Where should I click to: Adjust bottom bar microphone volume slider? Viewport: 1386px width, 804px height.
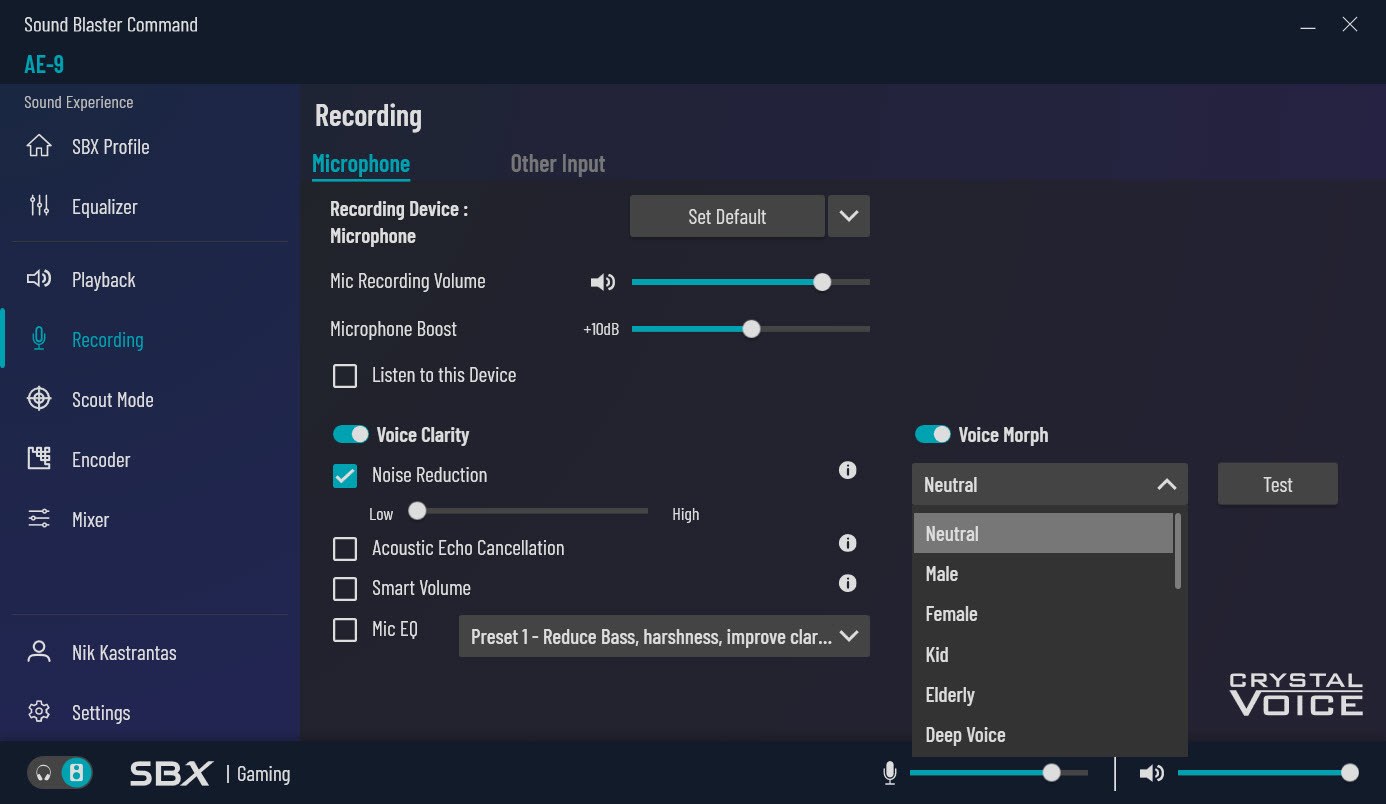coord(999,773)
